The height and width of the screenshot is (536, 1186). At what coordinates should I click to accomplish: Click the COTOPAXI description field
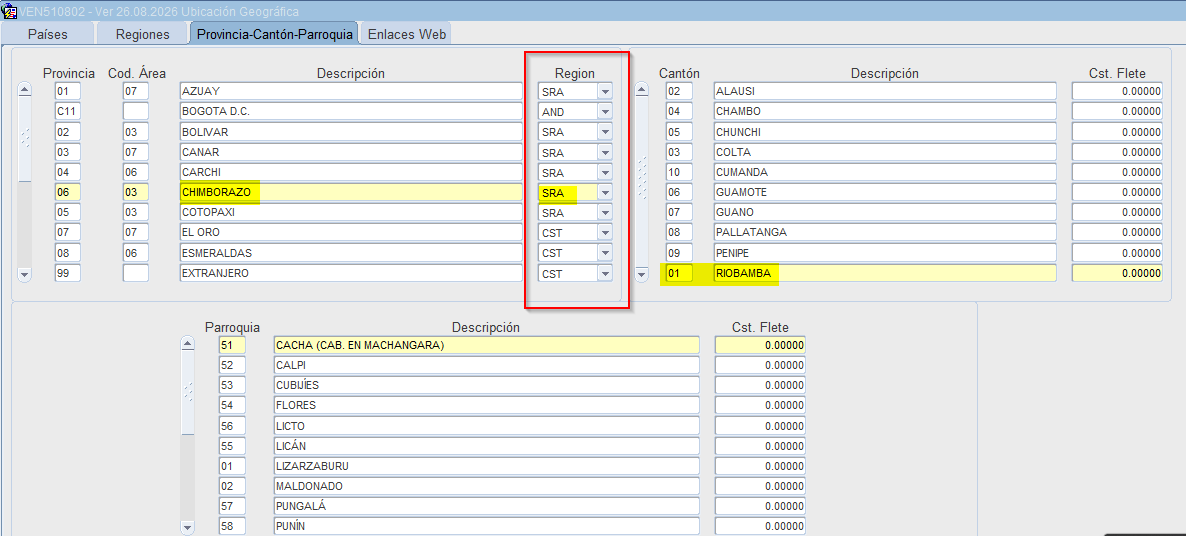351,212
